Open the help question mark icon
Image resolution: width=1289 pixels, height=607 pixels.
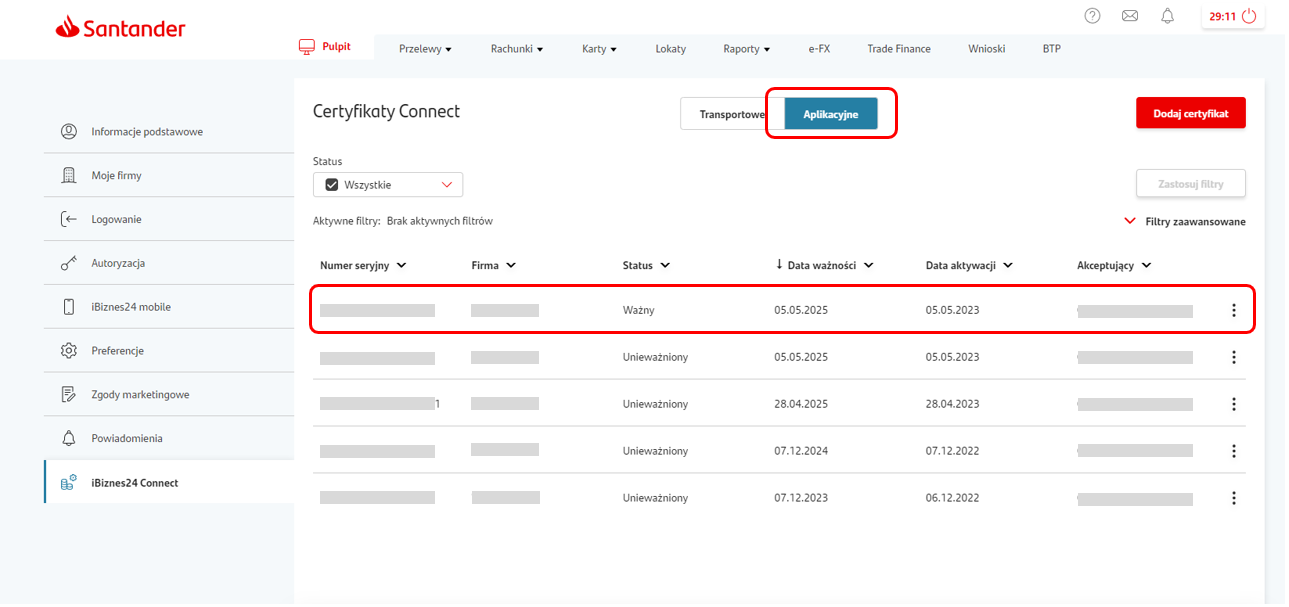tap(1093, 16)
